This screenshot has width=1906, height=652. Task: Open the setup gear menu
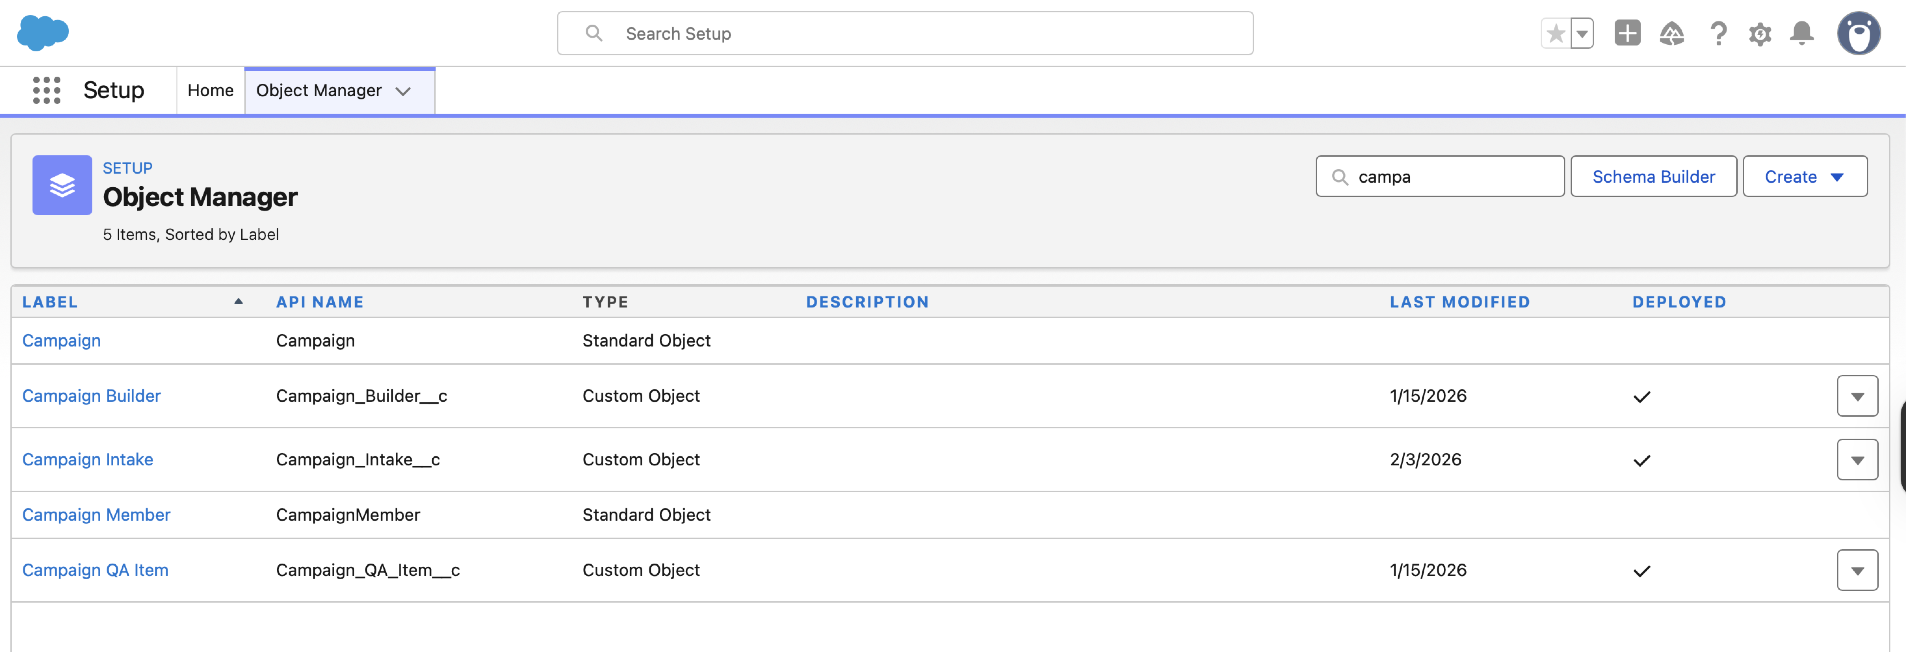click(1760, 34)
